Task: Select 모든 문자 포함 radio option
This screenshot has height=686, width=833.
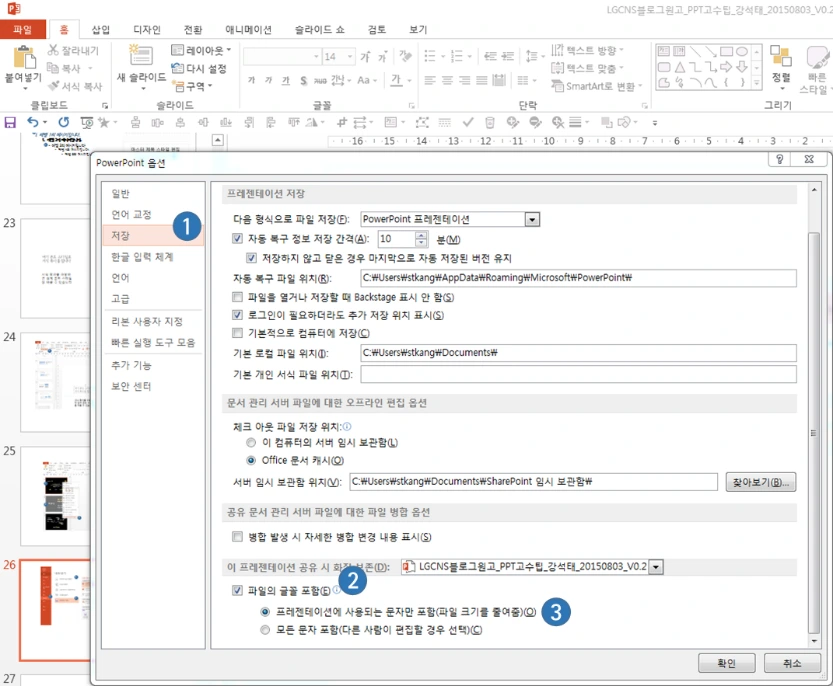Action: (x=265, y=630)
